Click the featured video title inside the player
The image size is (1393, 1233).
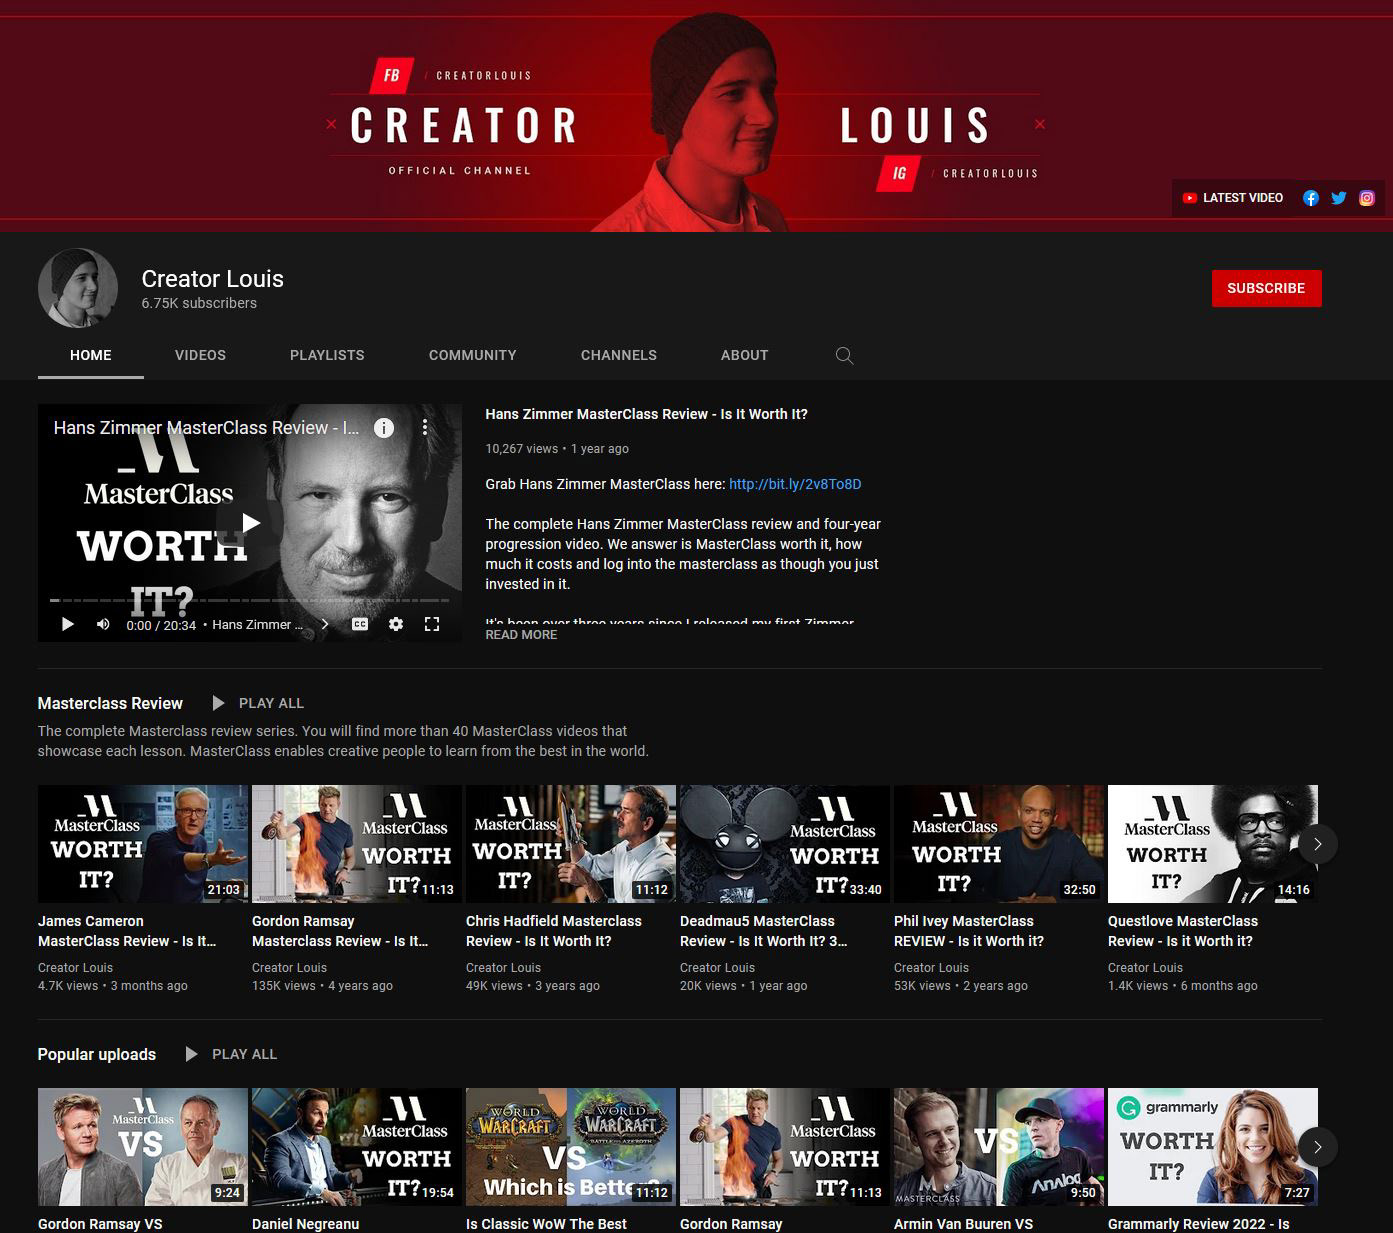pyautogui.click(x=206, y=428)
